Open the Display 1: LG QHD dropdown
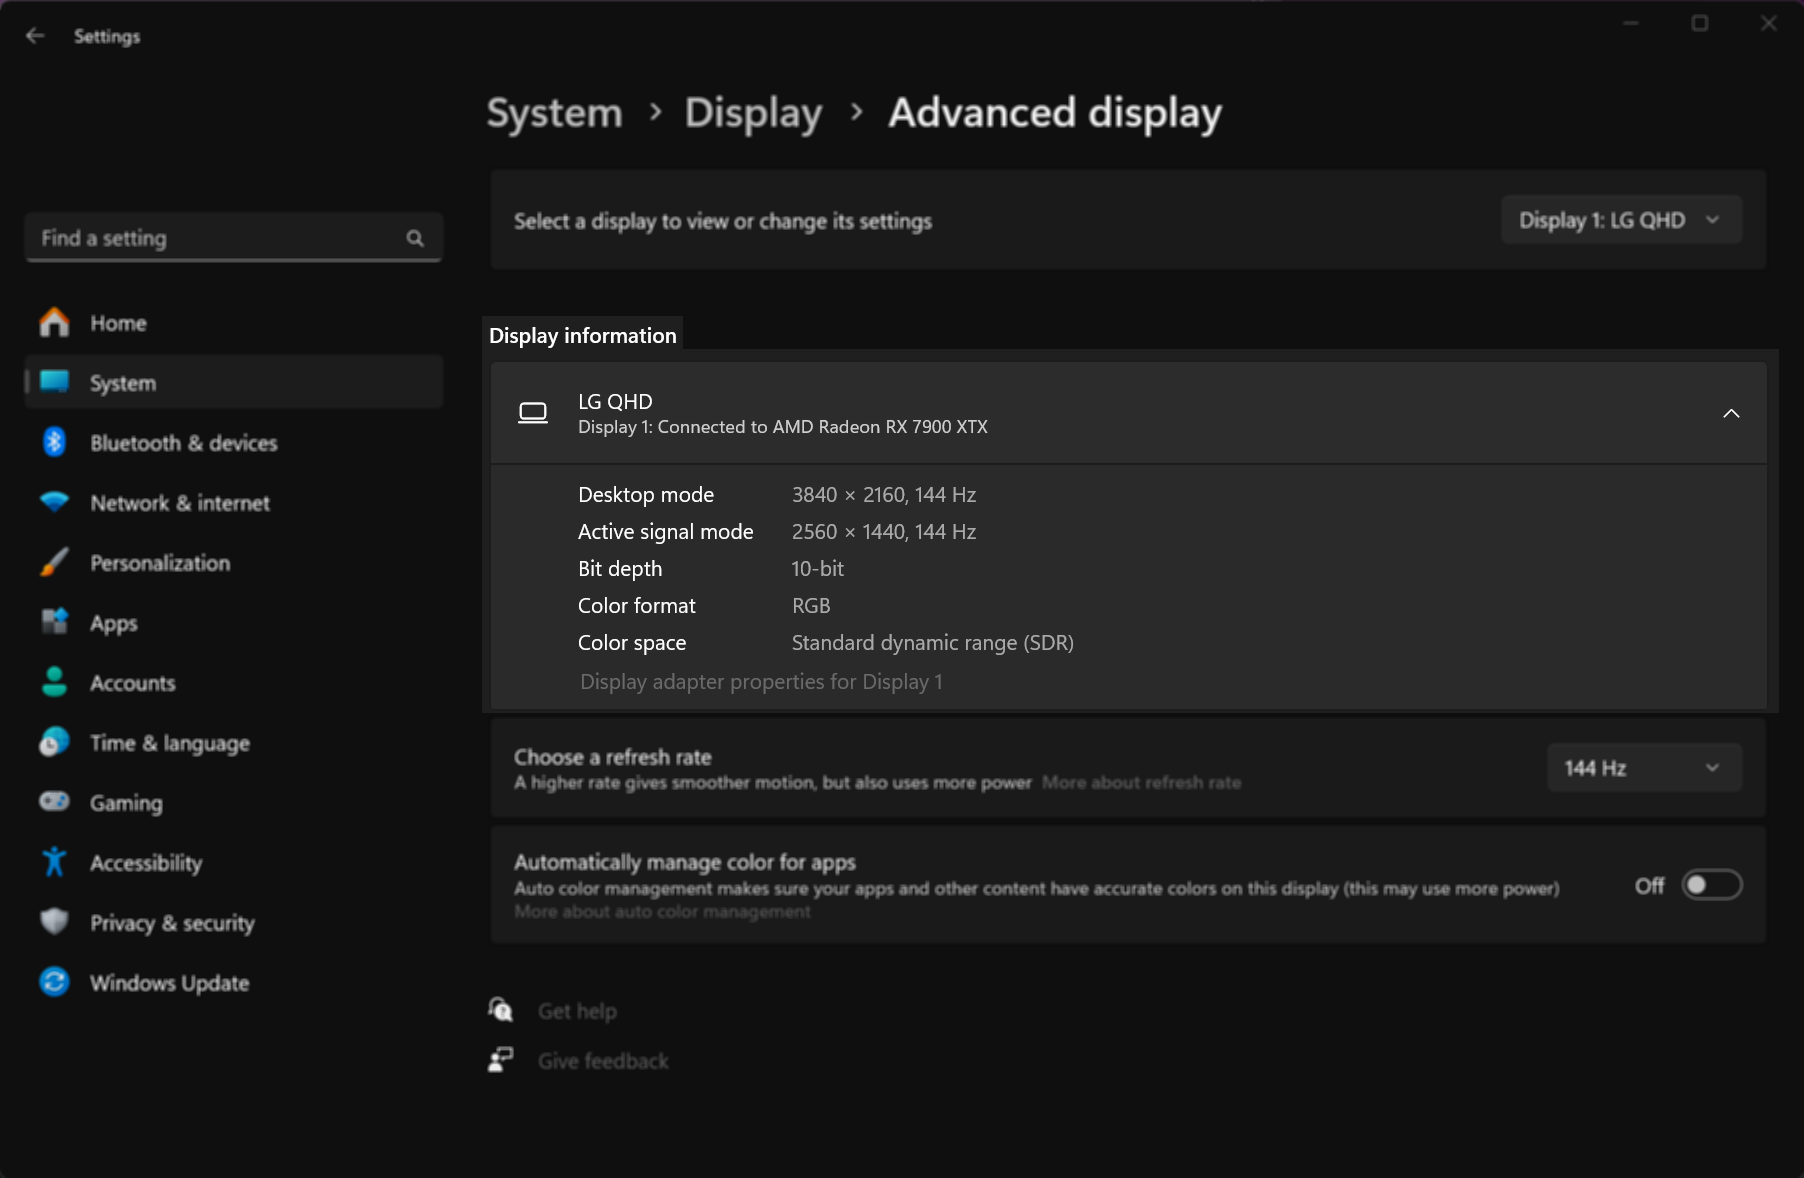Image resolution: width=1804 pixels, height=1178 pixels. (x=1620, y=219)
